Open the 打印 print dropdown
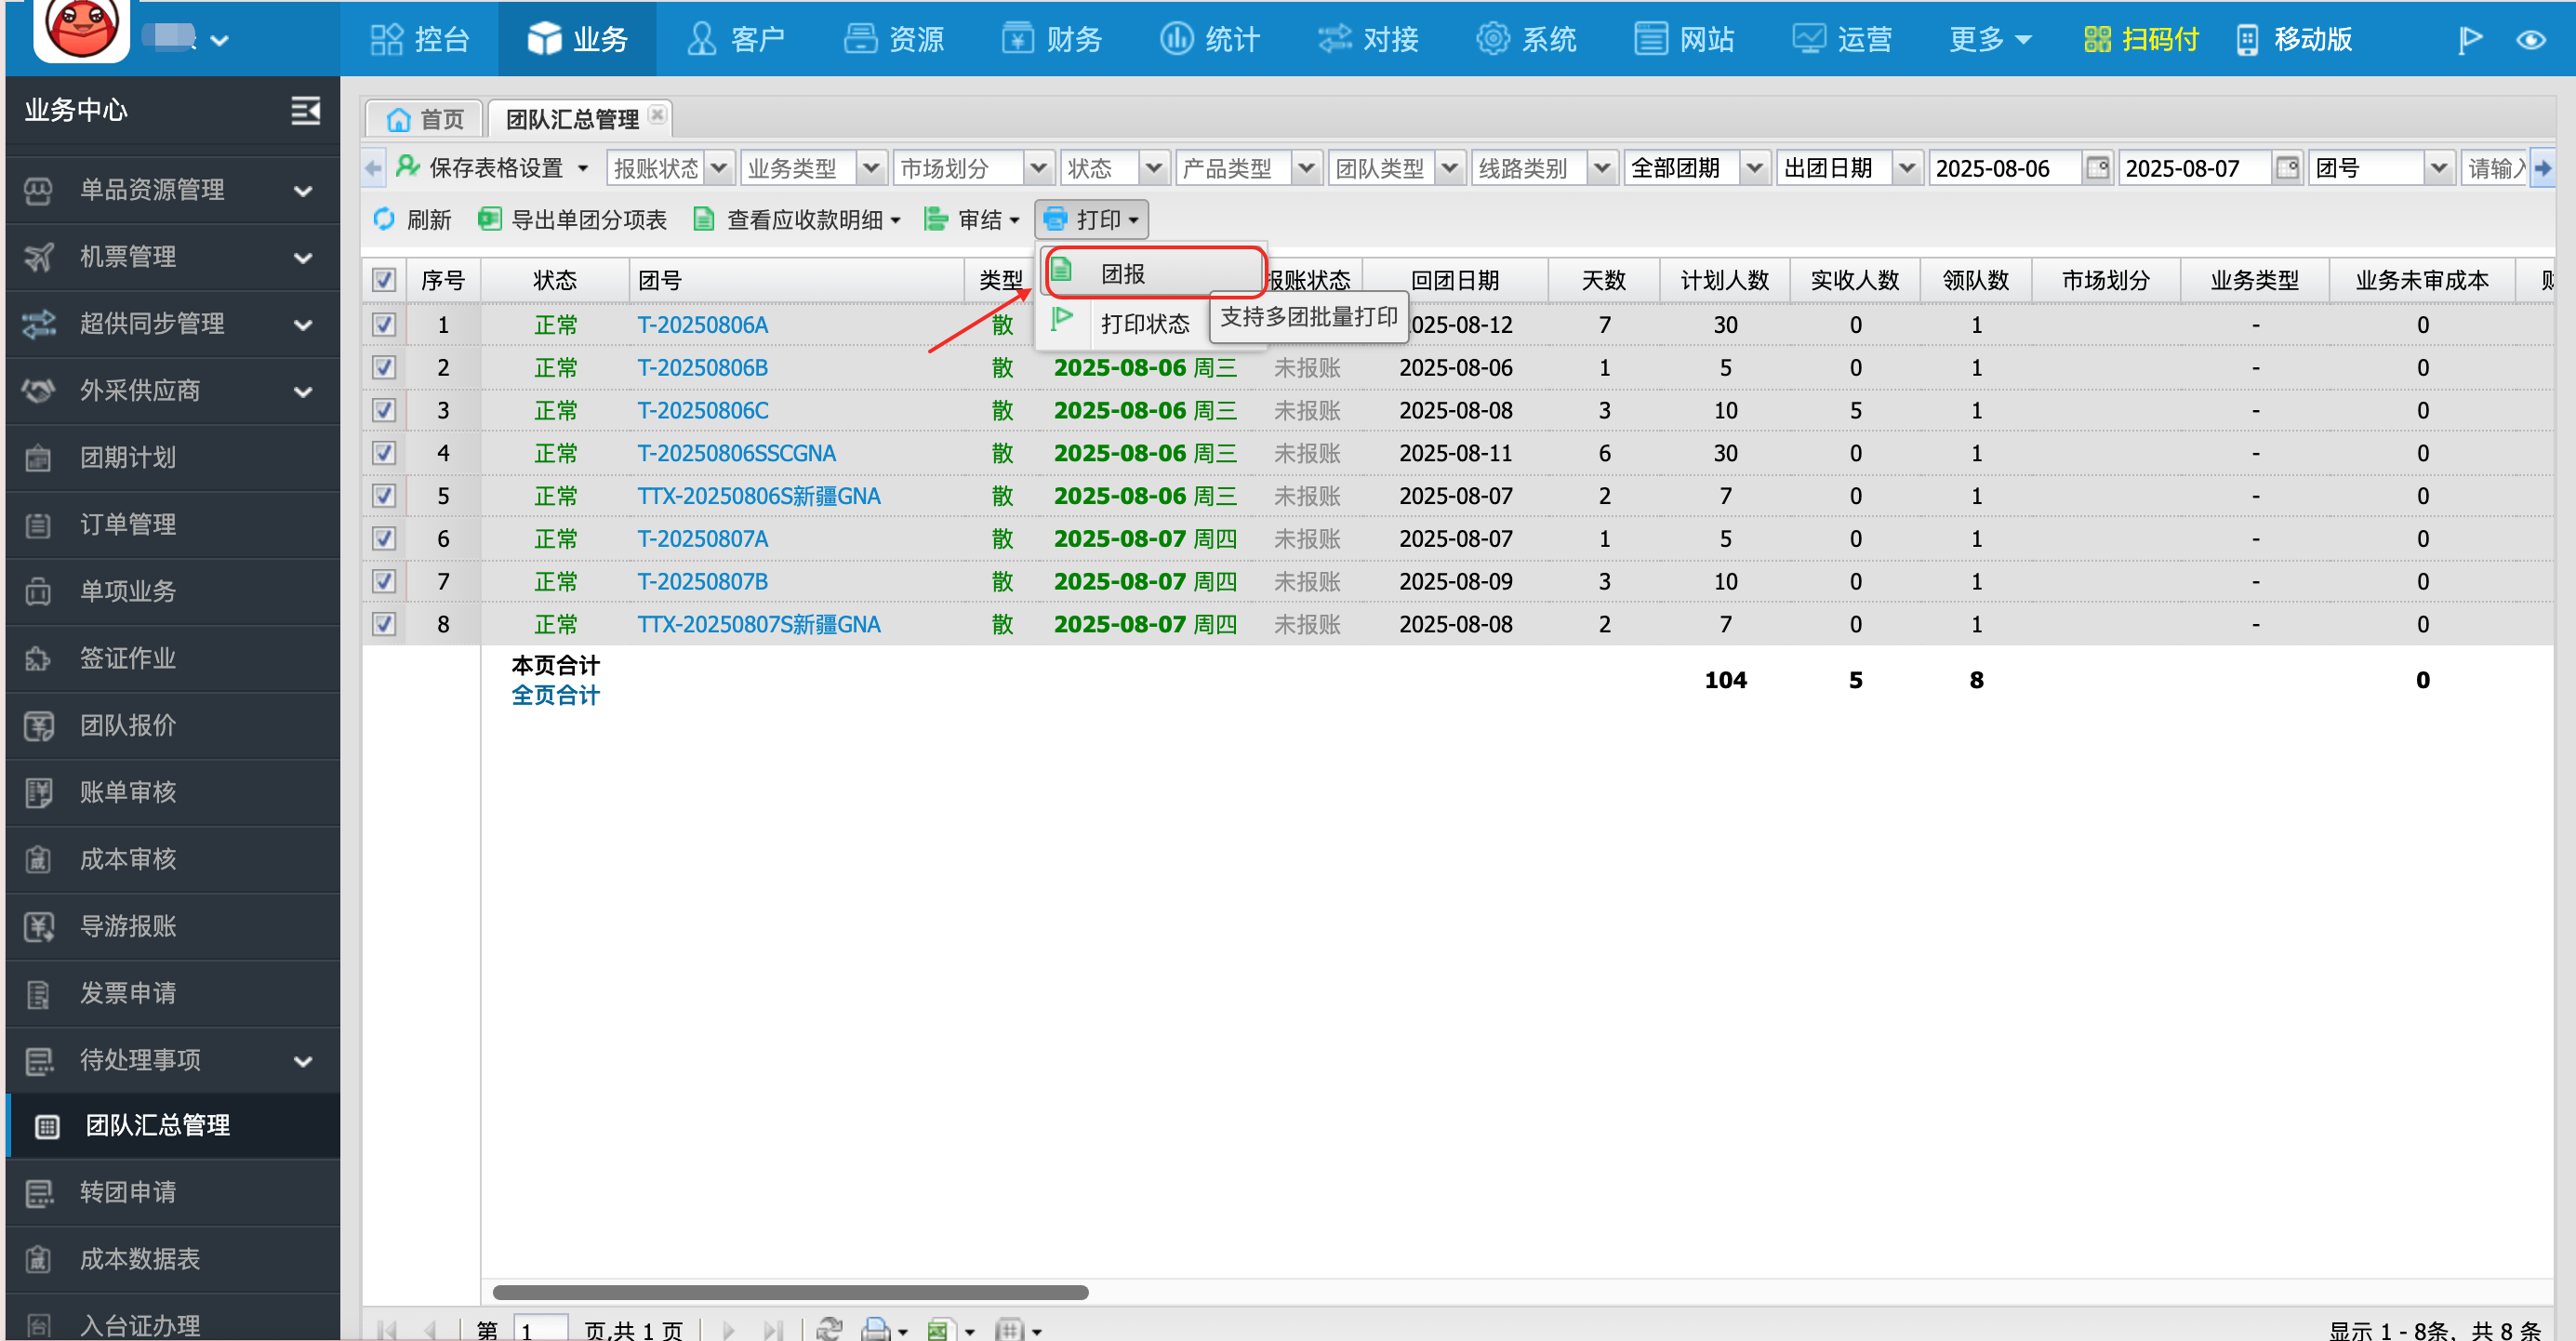This screenshot has height=1341, width=2576. click(1091, 219)
